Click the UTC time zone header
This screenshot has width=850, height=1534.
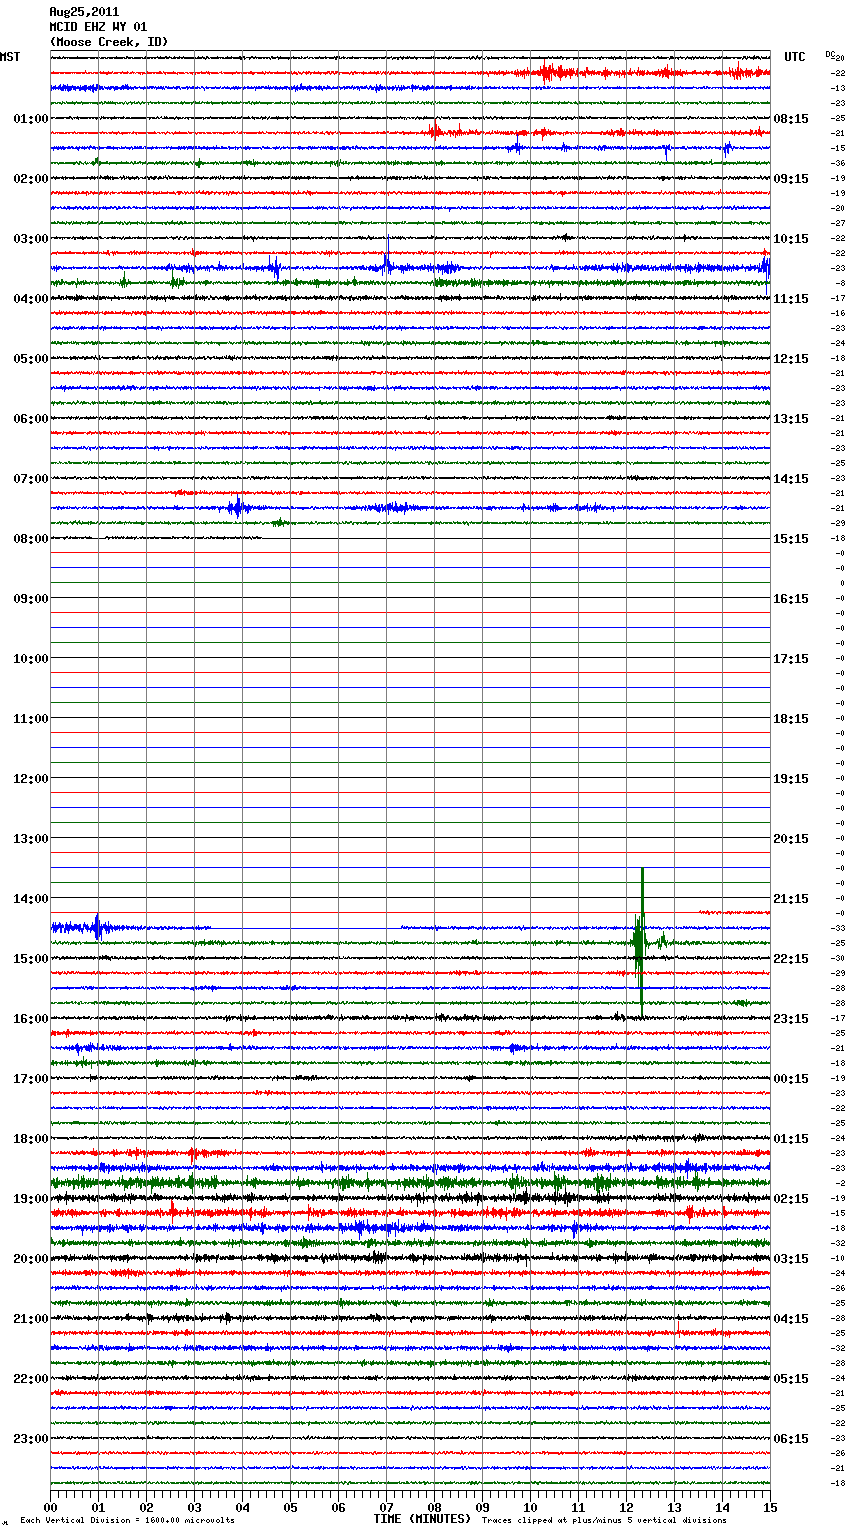point(794,57)
